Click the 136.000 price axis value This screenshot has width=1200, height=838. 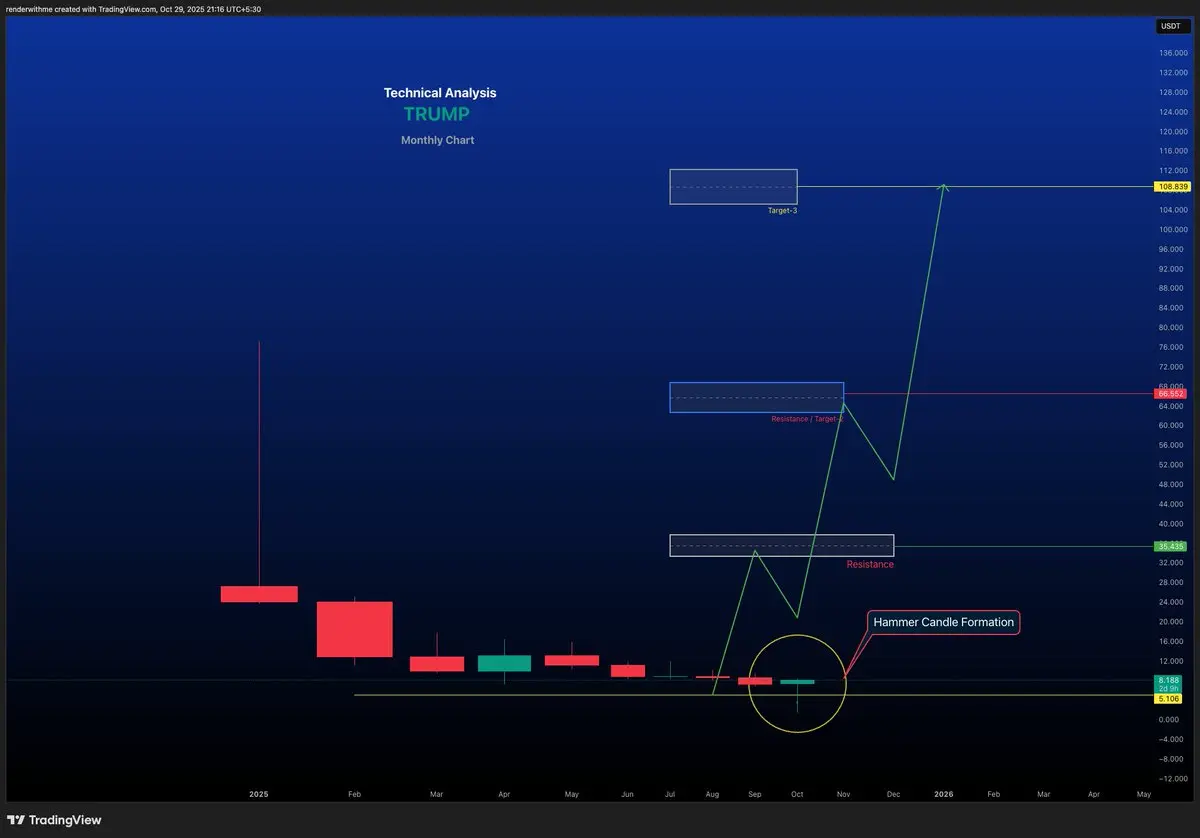(x=1173, y=53)
